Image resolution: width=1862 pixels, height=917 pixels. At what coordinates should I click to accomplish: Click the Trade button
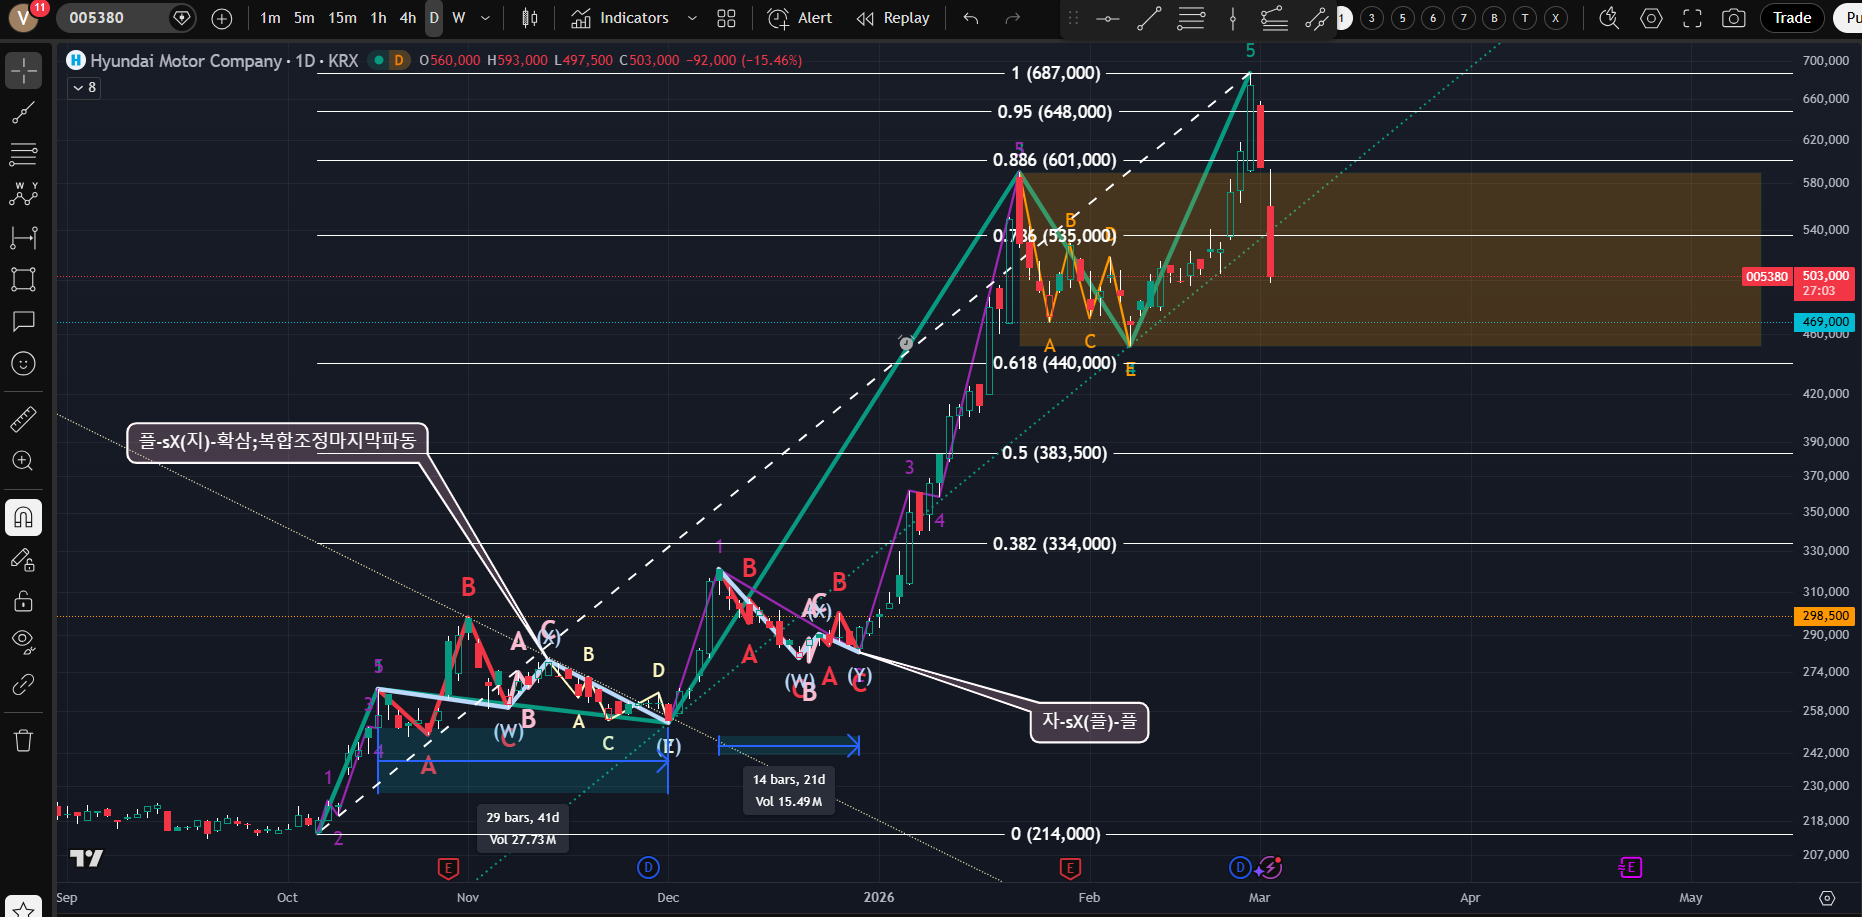[x=1792, y=18]
